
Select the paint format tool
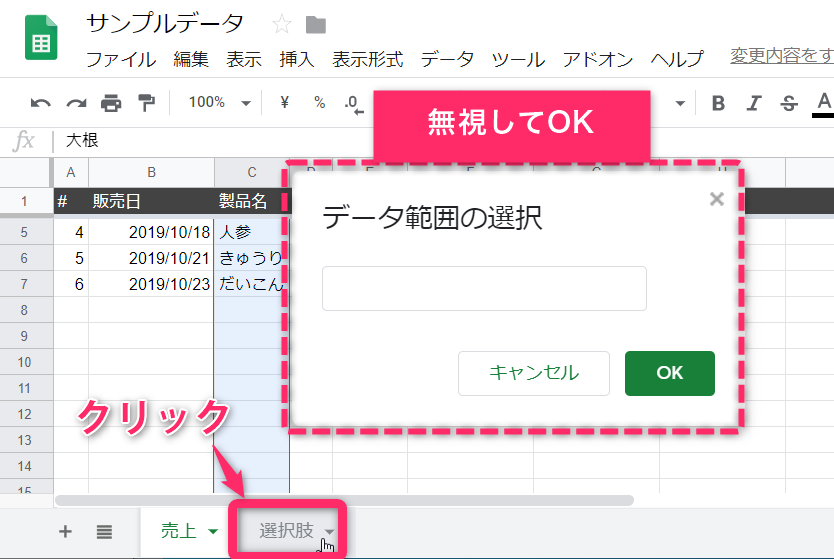146,103
